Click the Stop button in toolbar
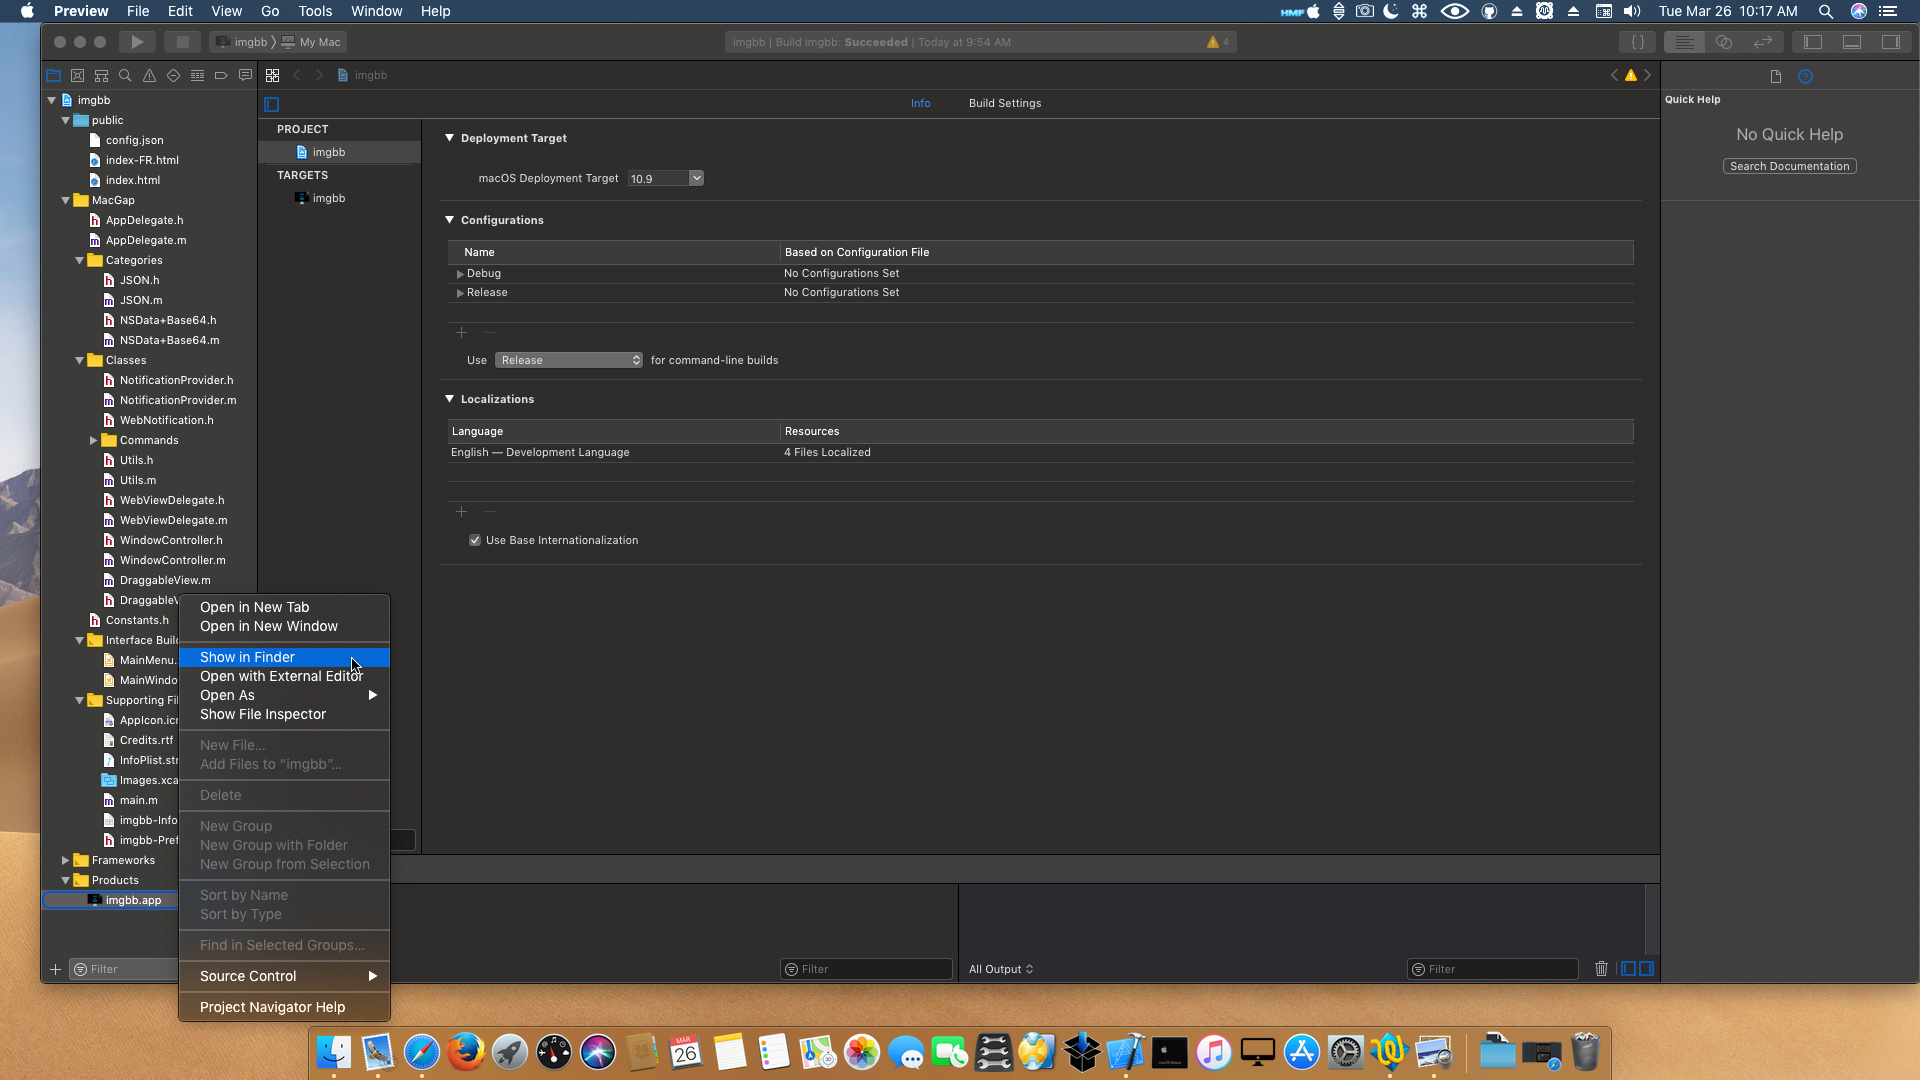Screen dimensions: 1920x1080 coord(182,42)
